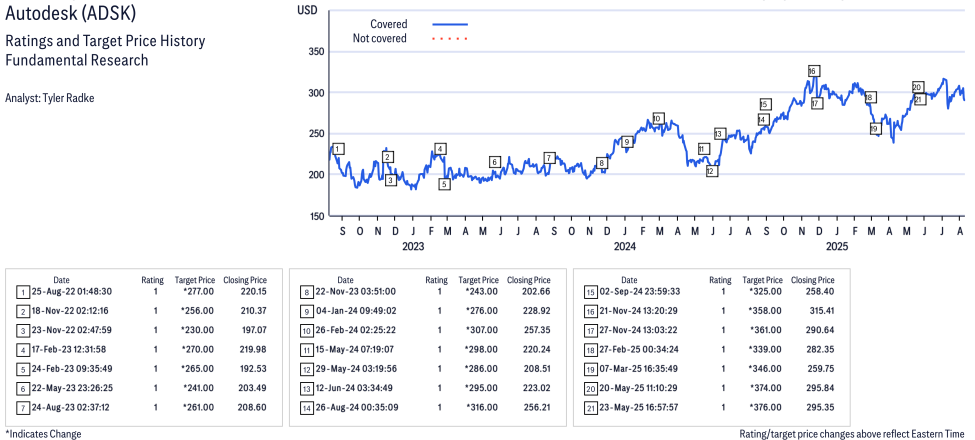Screen dimensions: 975x440
Task: Click the date 22-Nov-23 03:51:00
Action: [356, 291]
